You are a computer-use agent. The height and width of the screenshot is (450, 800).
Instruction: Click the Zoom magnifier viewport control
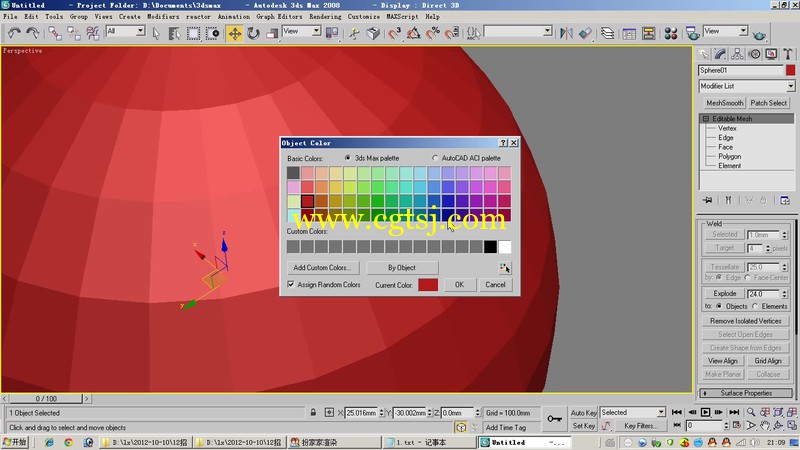(x=751, y=412)
